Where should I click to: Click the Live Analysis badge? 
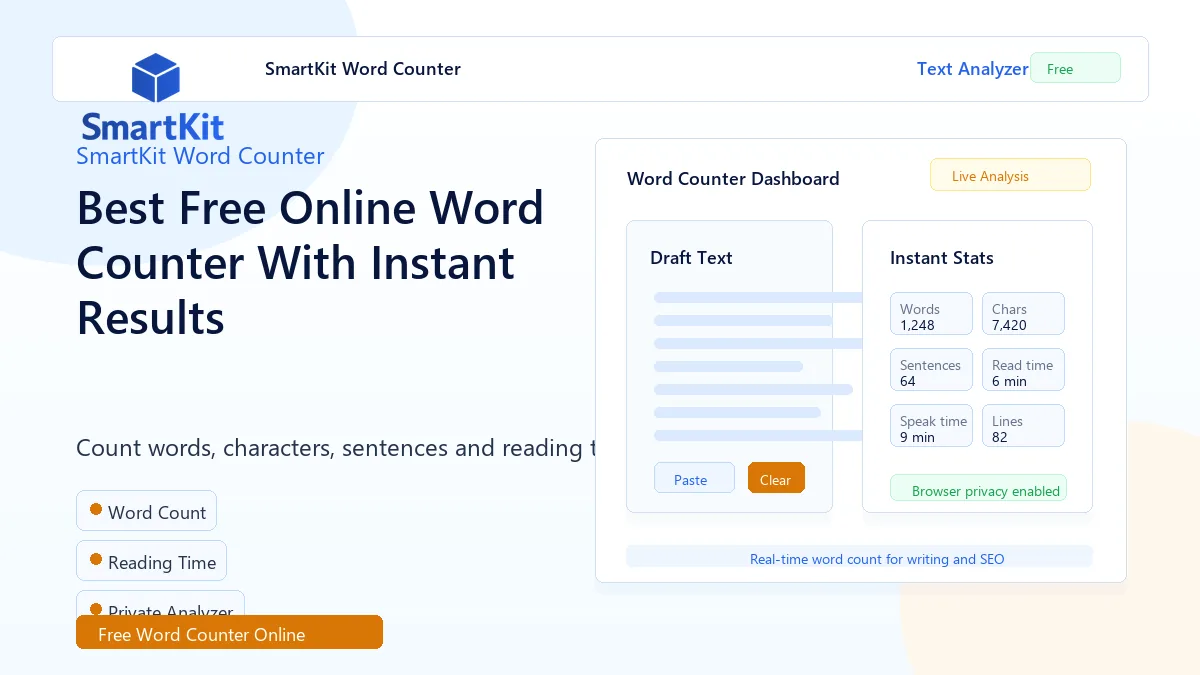(x=1010, y=175)
